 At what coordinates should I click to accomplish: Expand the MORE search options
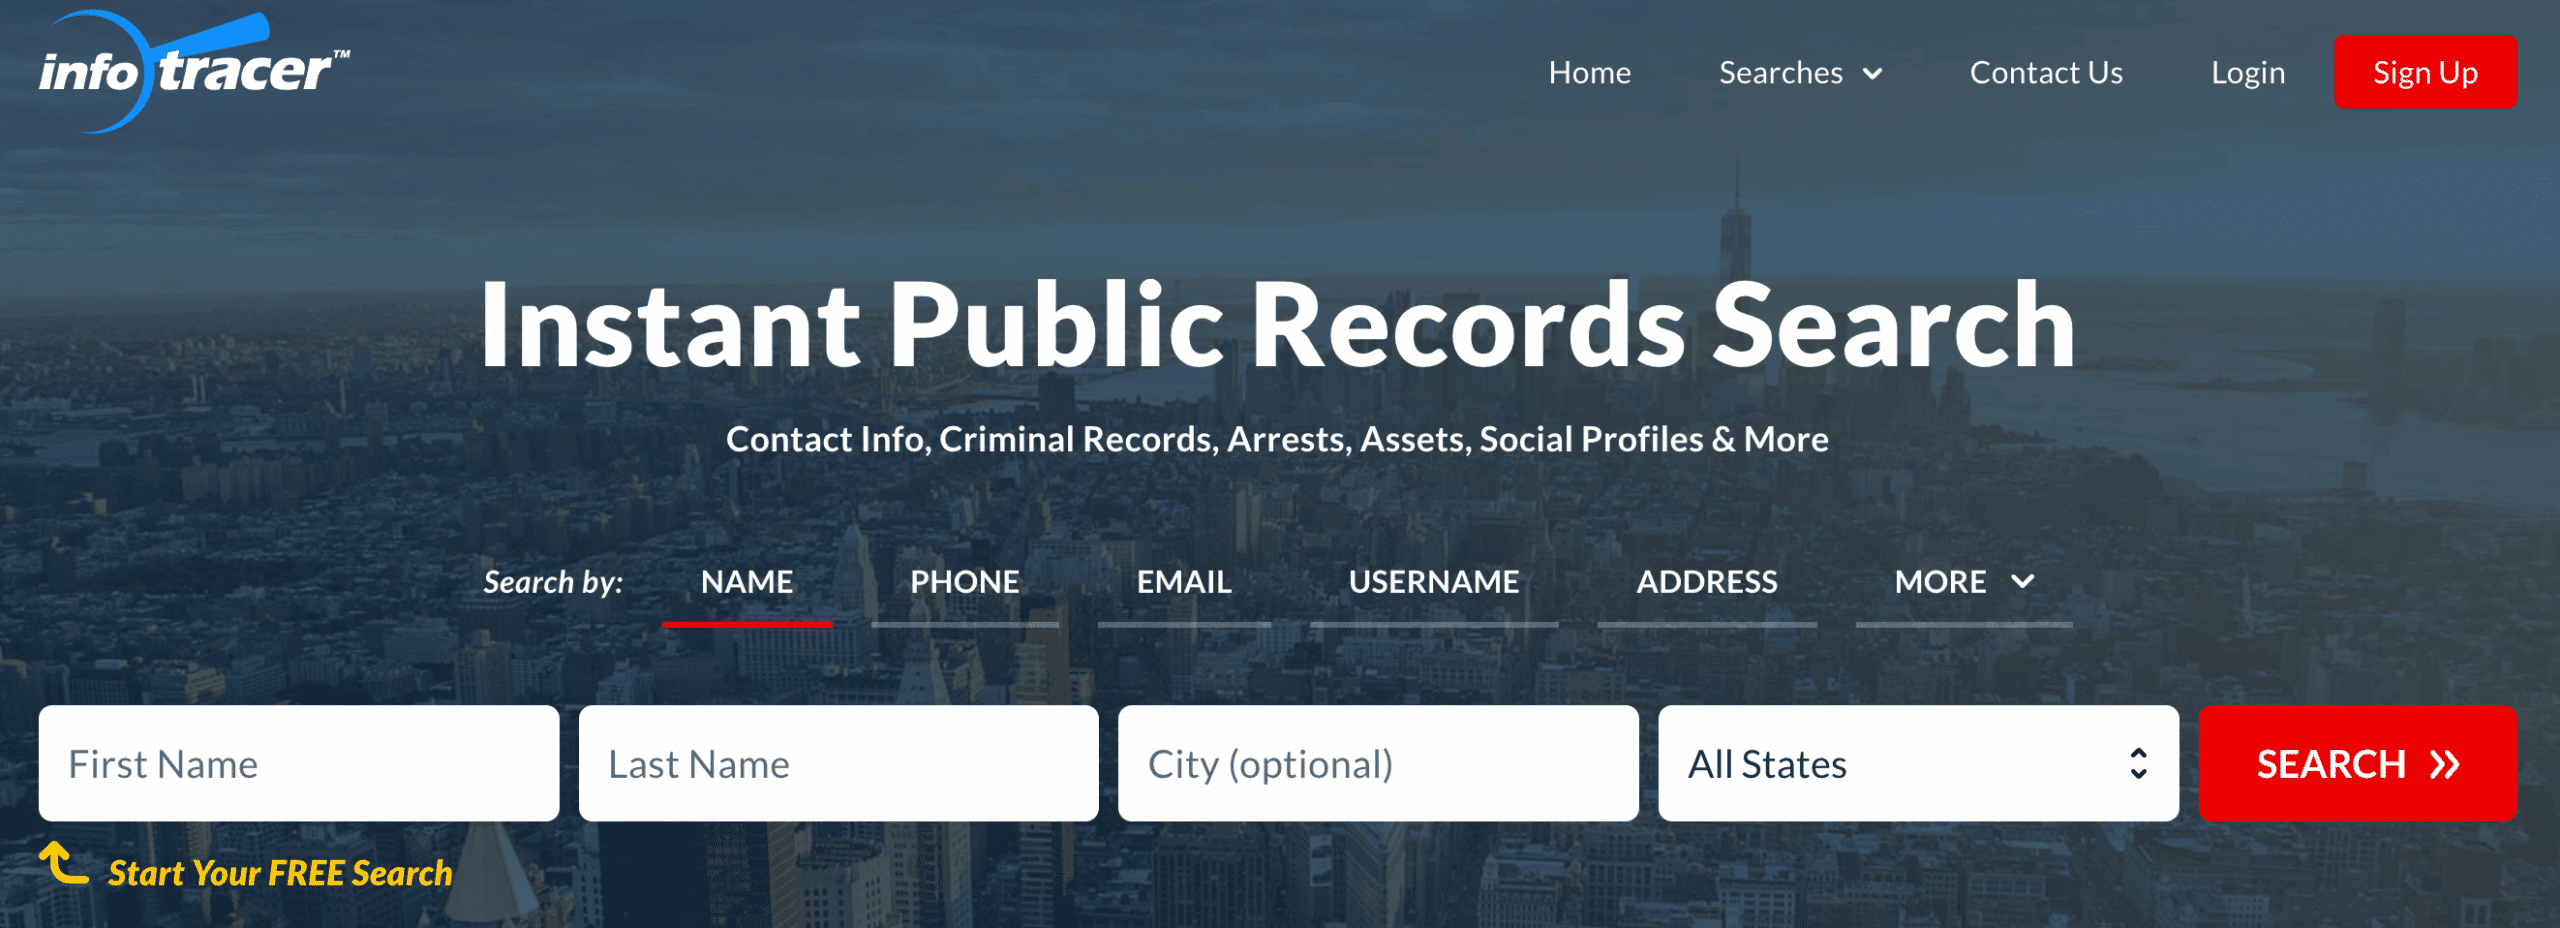click(x=1964, y=582)
